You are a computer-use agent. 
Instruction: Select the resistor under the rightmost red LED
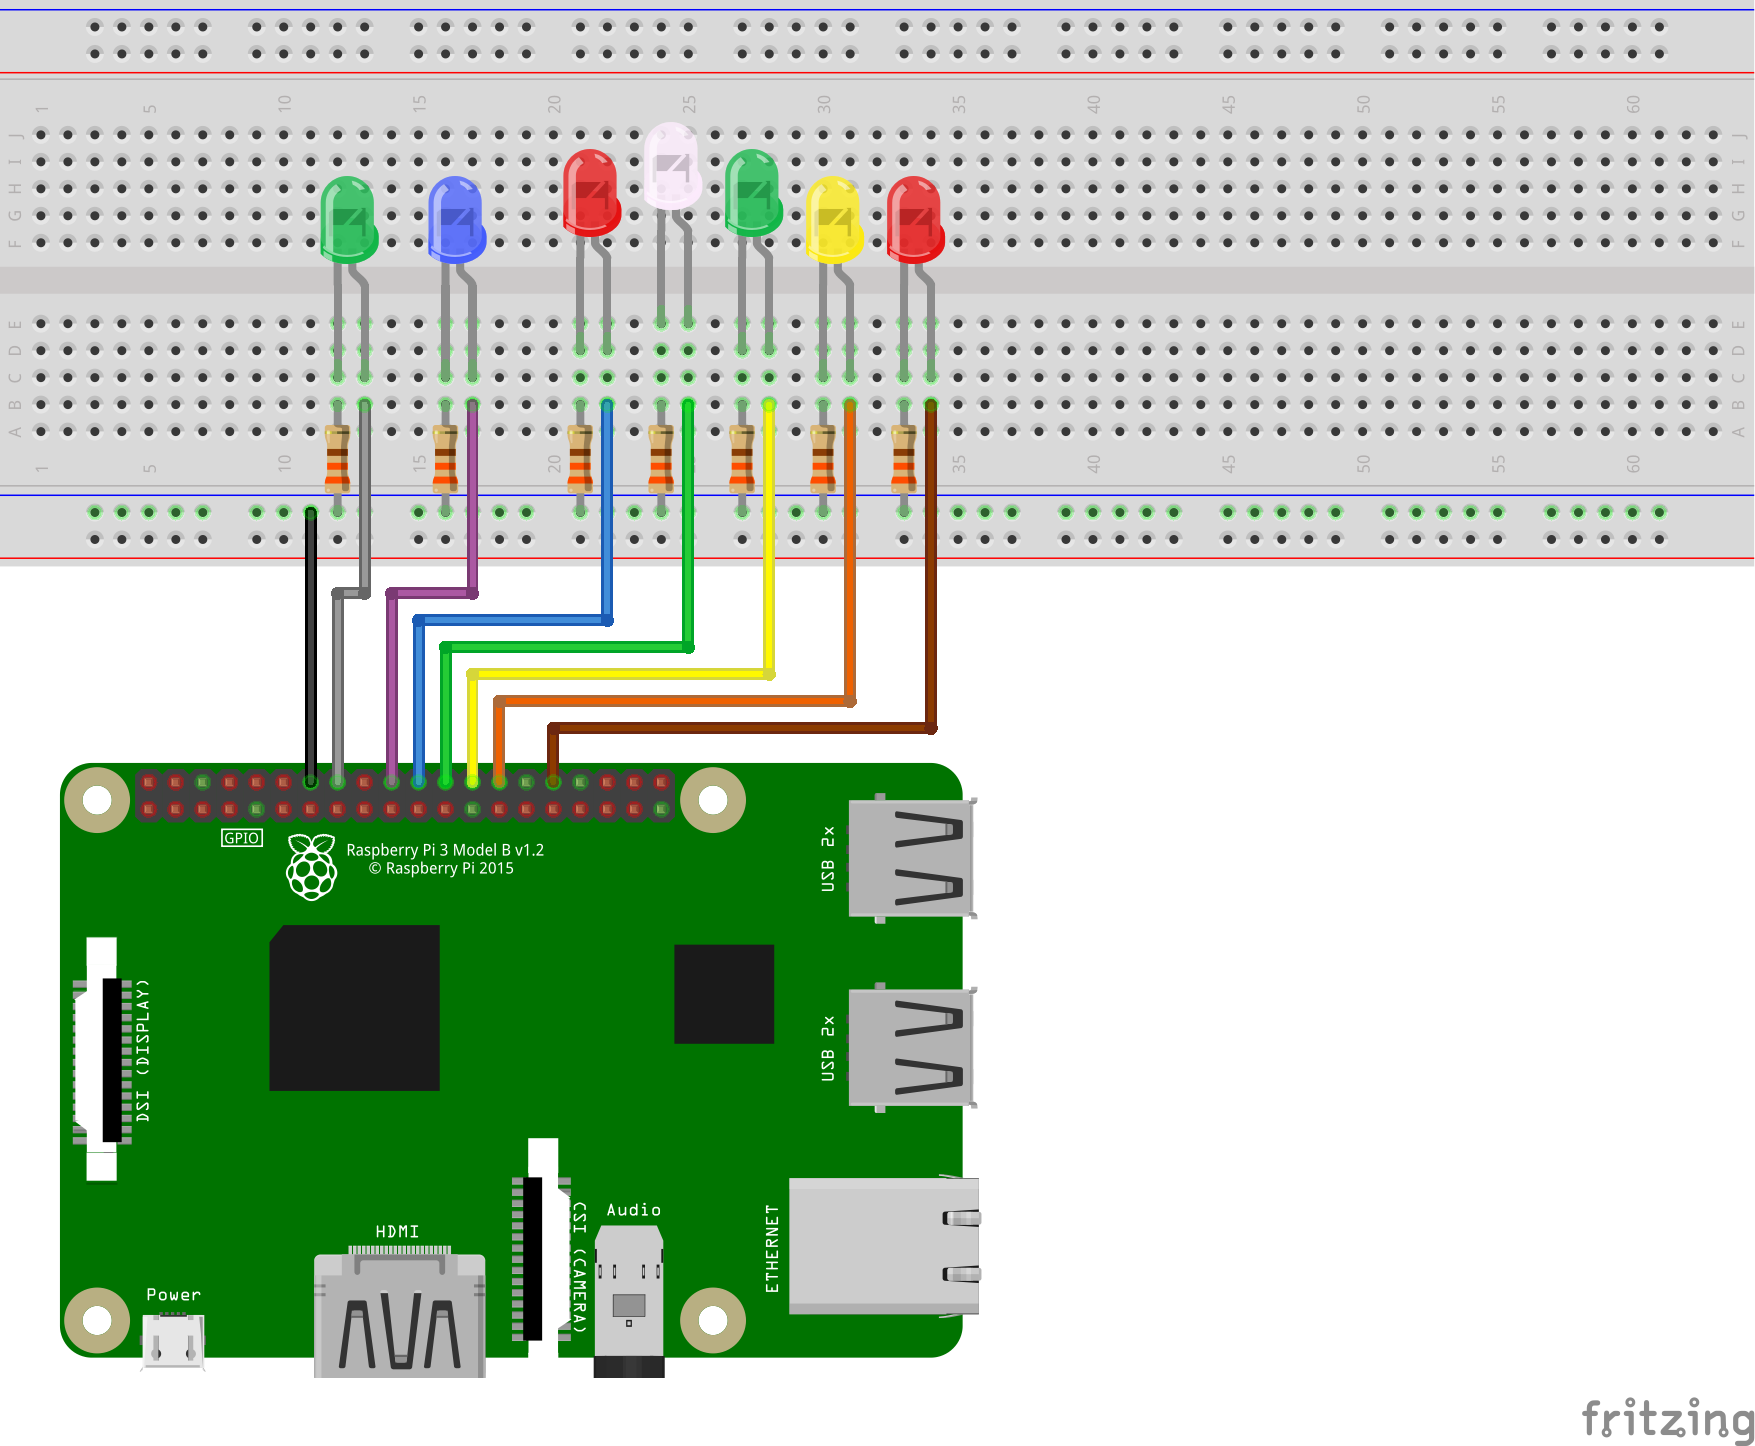904,458
